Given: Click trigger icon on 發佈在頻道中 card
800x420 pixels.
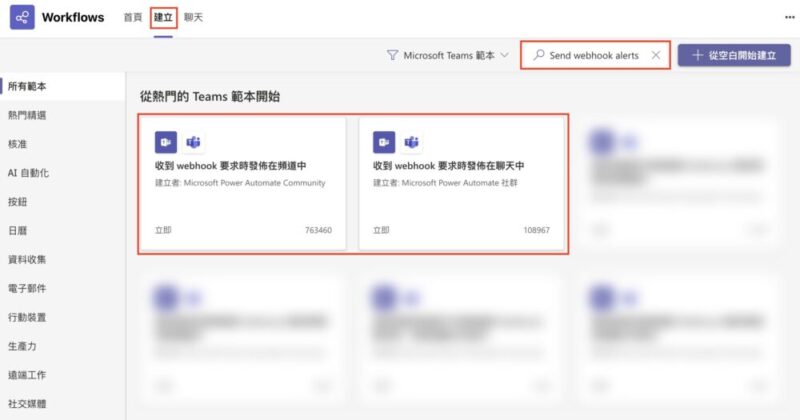Looking at the screenshot, I should [x=166, y=142].
